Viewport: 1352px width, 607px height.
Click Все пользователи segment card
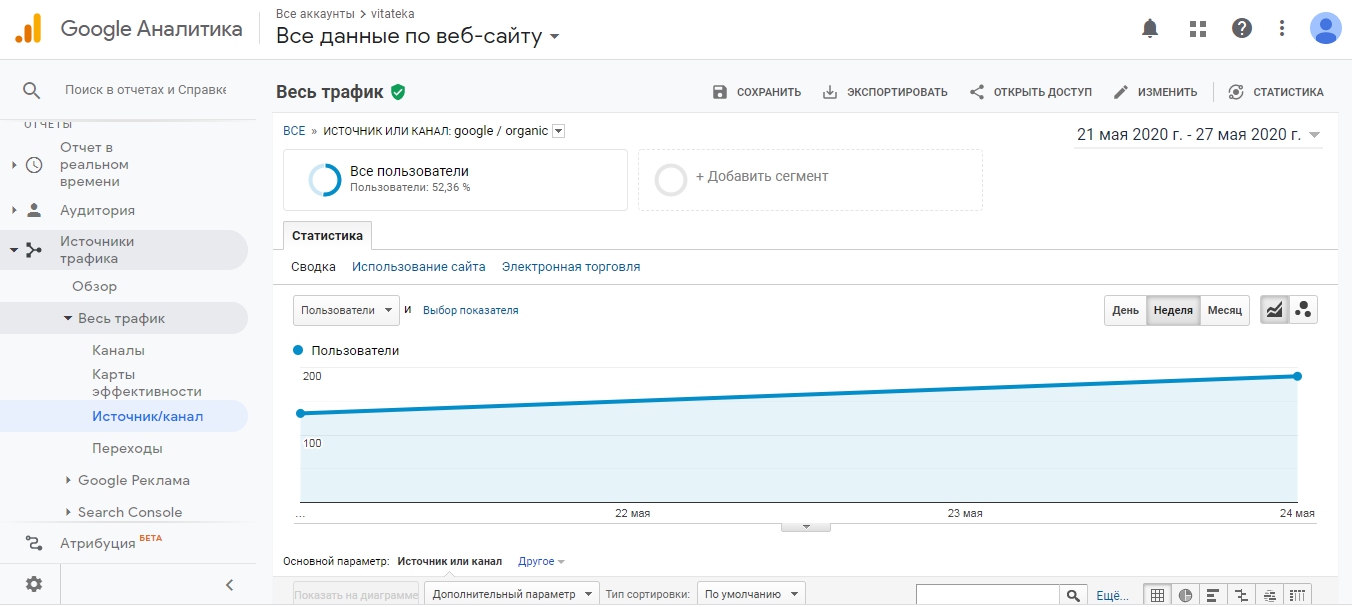click(x=455, y=180)
